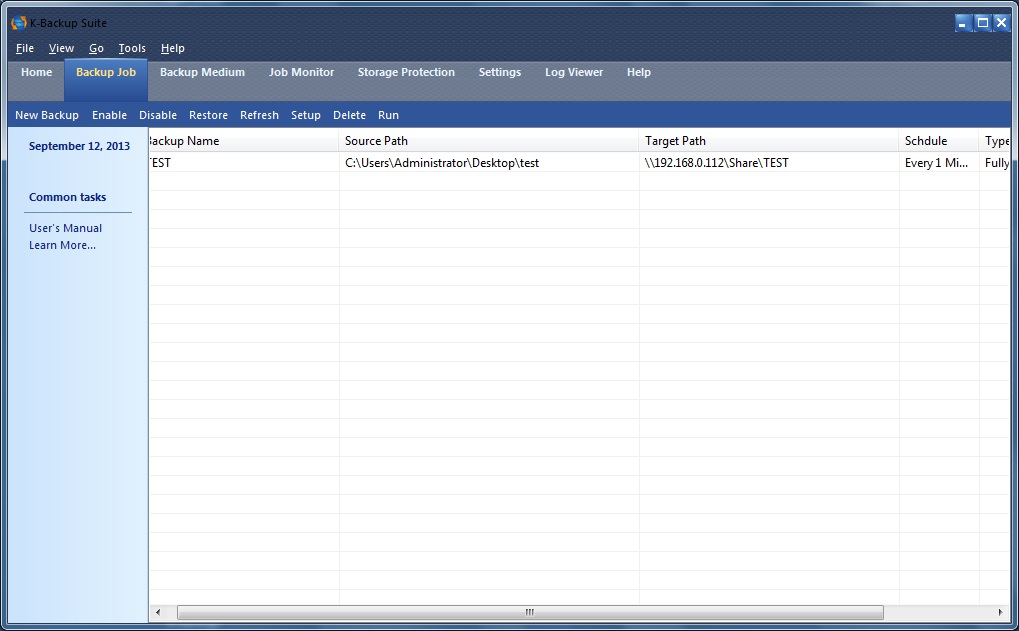Open the Tools menu

pyautogui.click(x=132, y=48)
